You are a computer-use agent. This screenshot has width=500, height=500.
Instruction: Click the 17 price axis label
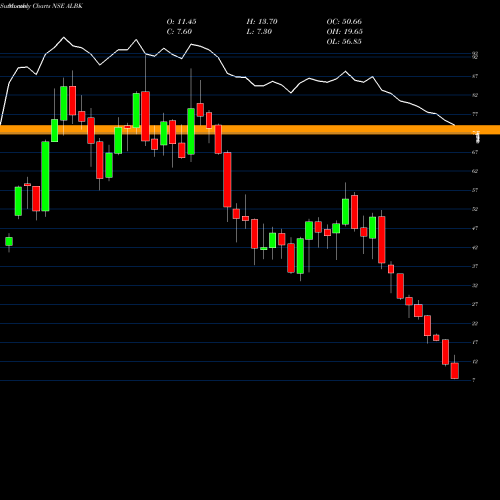pos(475,342)
